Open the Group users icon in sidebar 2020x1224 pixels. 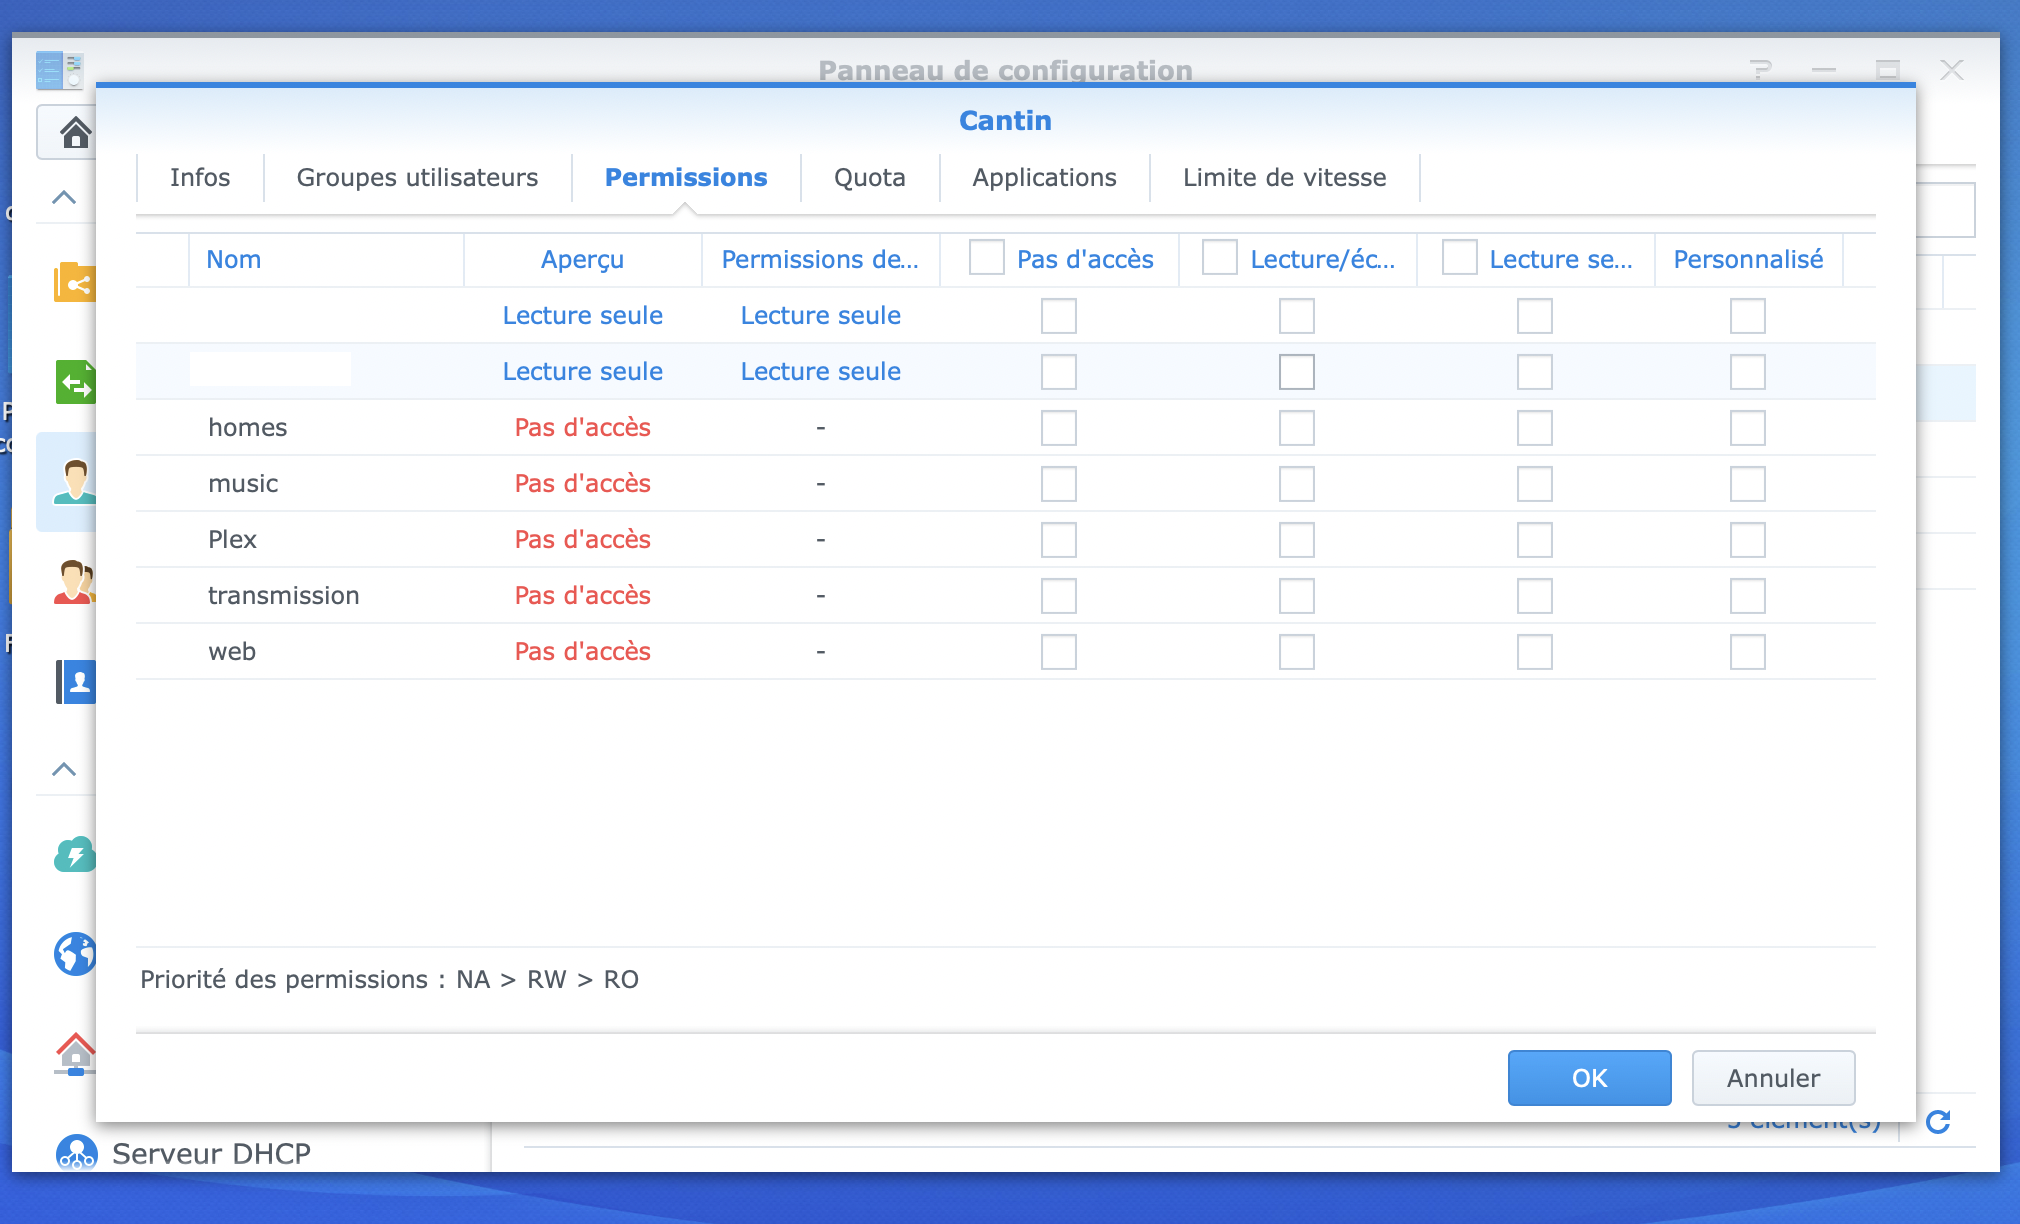coord(75,582)
